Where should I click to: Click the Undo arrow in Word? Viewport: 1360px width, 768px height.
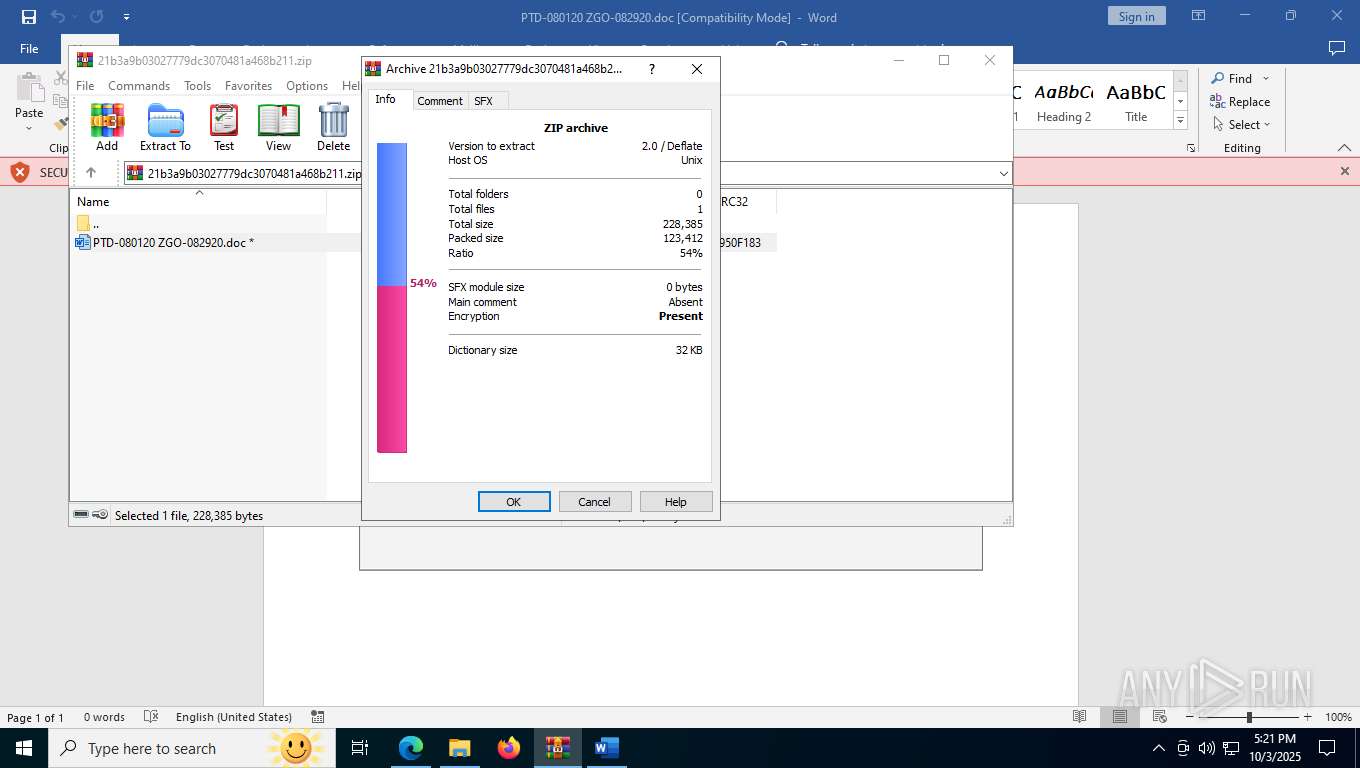pyautogui.click(x=58, y=17)
